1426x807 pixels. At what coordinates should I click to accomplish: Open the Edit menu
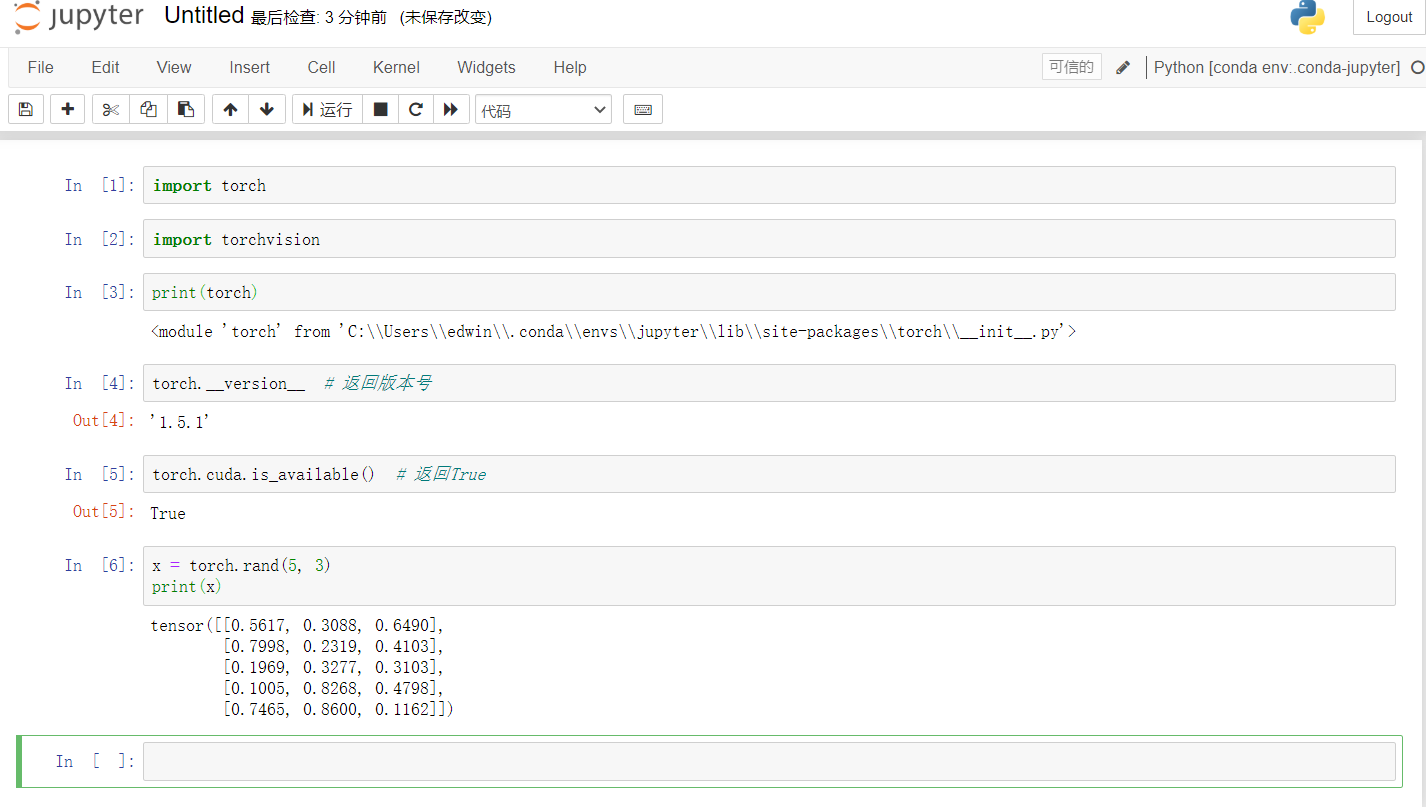pos(105,67)
